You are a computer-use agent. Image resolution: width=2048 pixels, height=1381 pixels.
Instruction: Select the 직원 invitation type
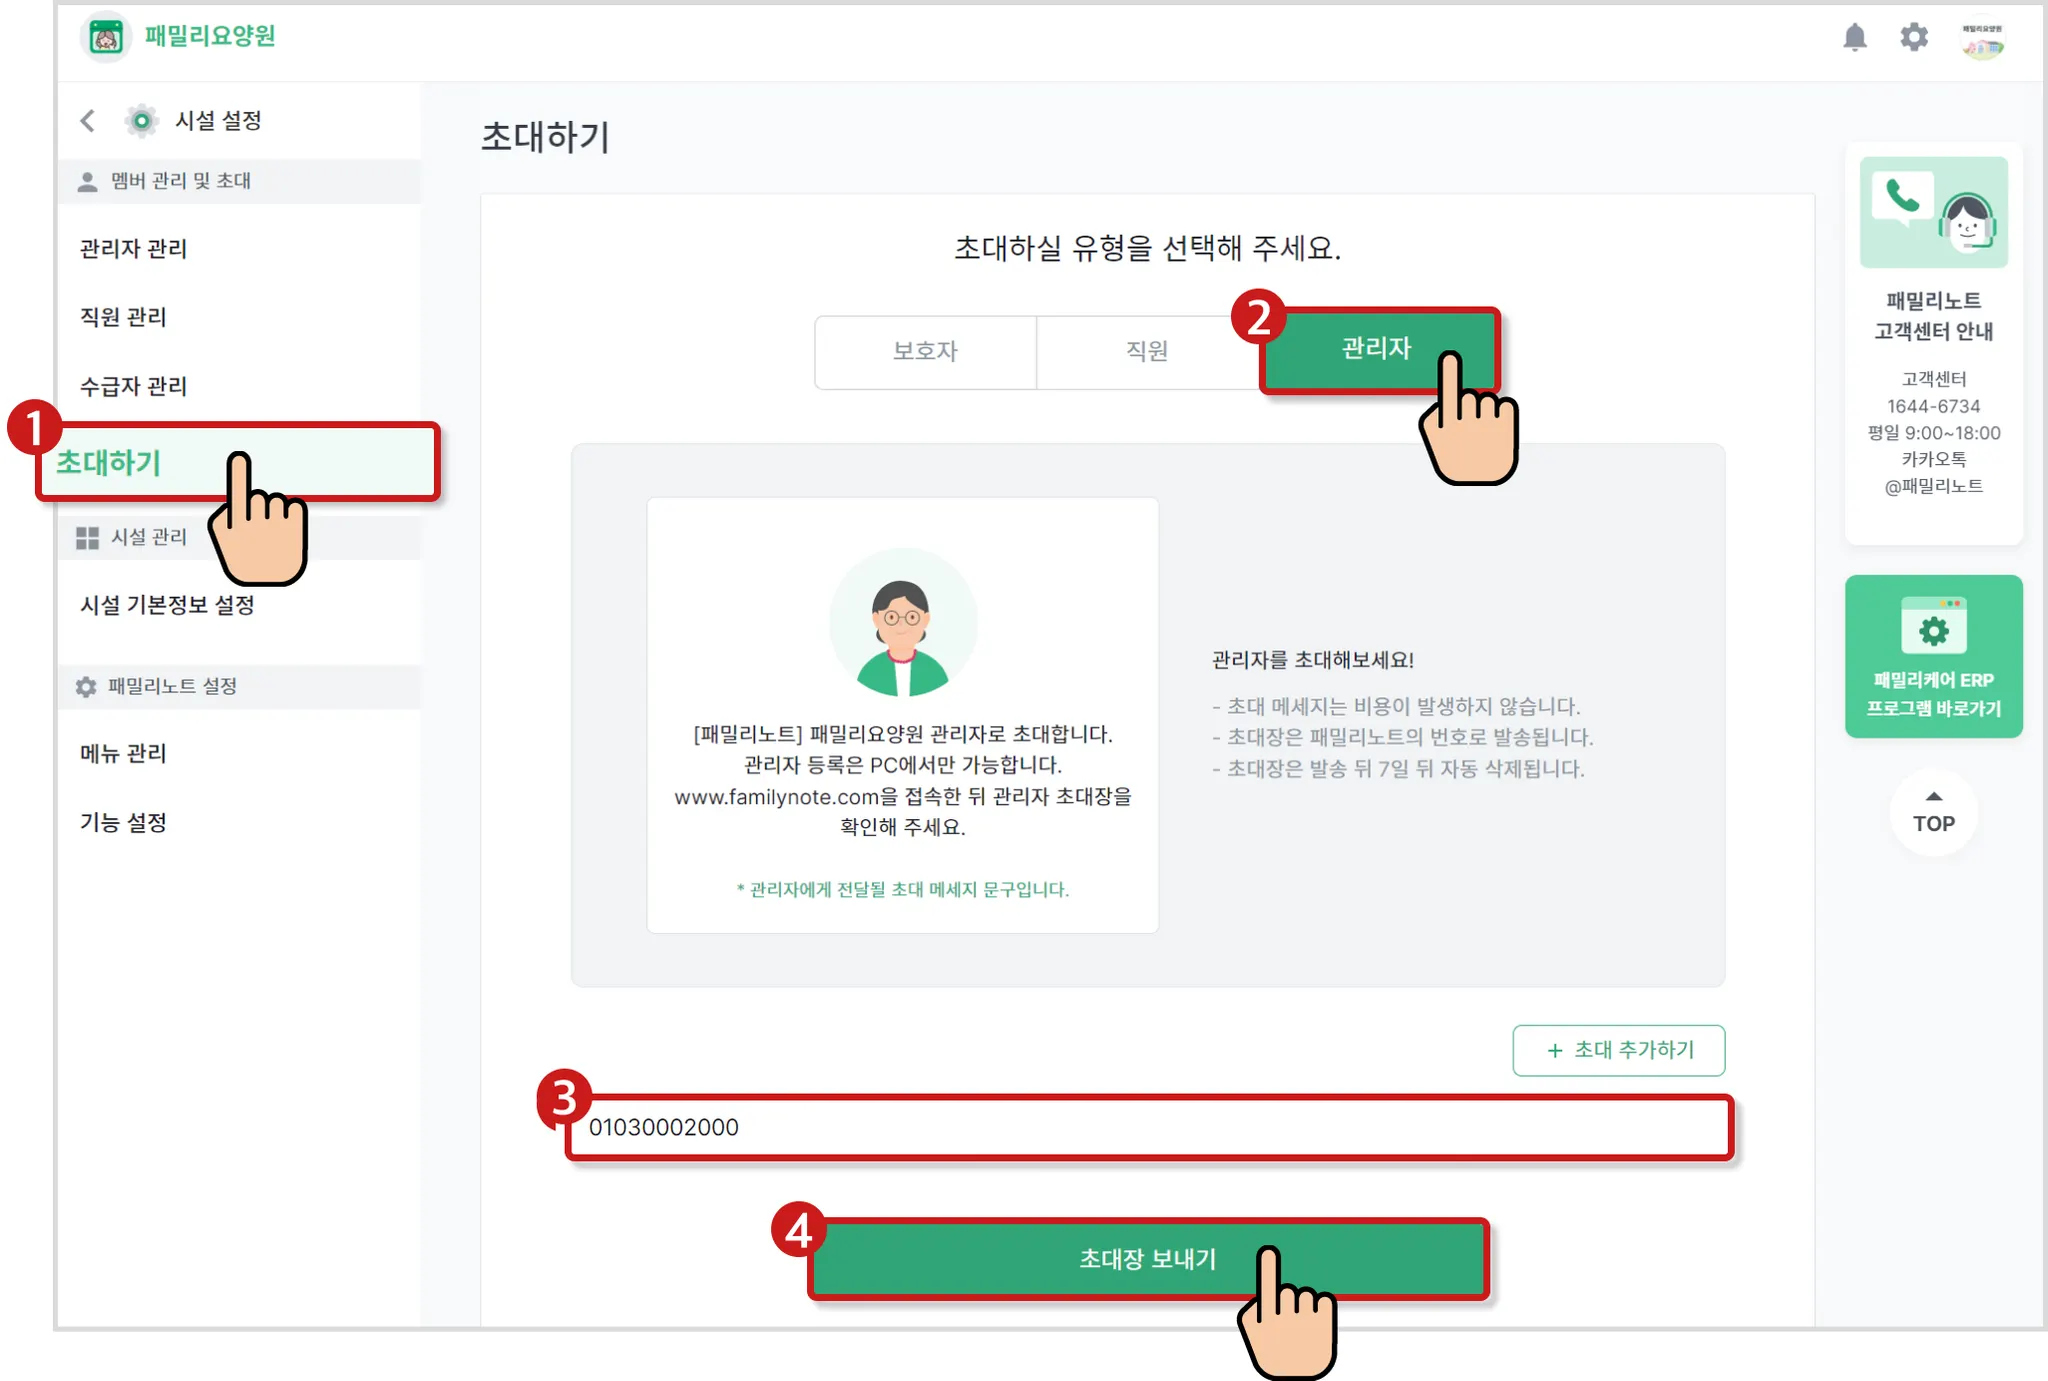(x=1147, y=352)
